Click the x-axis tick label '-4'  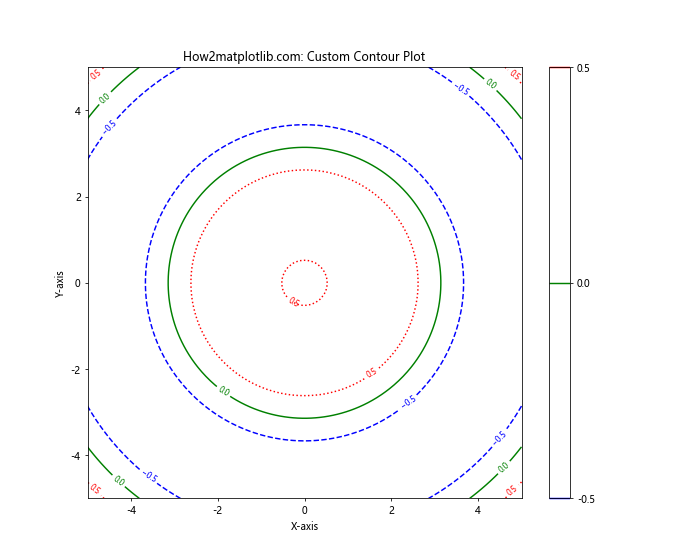[x=130, y=509]
